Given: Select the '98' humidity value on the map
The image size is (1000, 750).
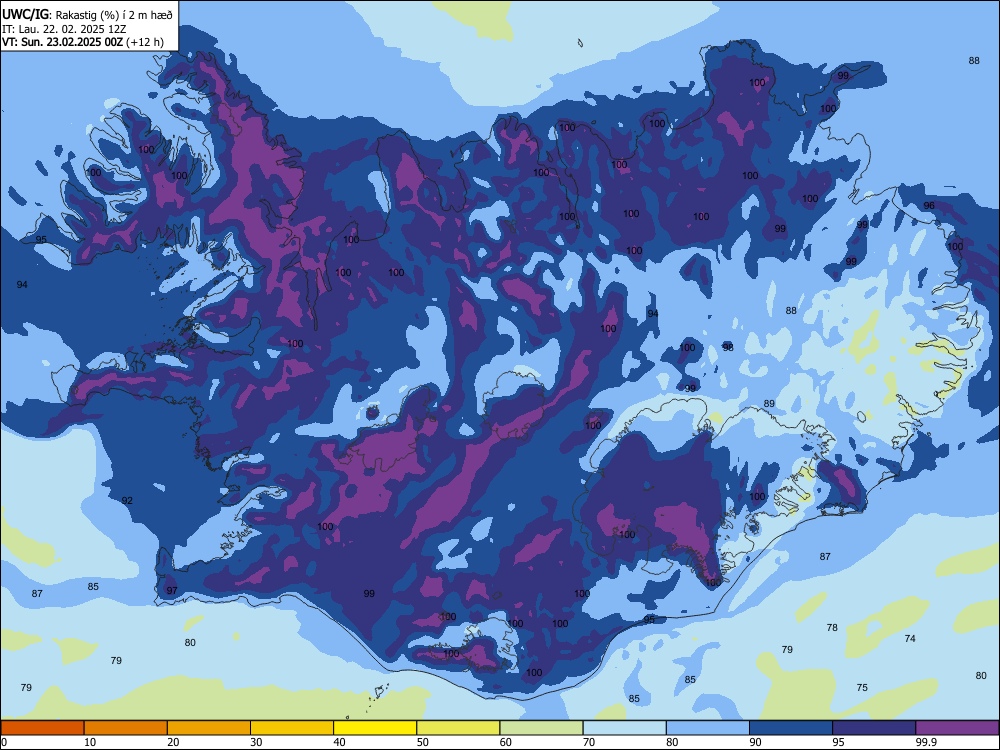Looking at the screenshot, I should click(728, 347).
